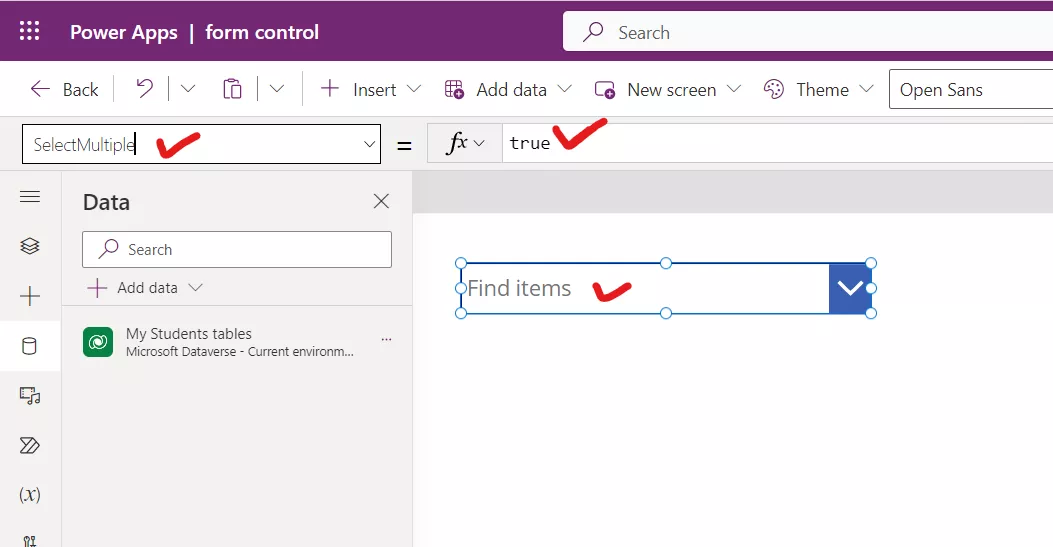Image resolution: width=1053 pixels, height=547 pixels.
Task: Toggle the hamburger navigation menu
Action: (x=30, y=197)
